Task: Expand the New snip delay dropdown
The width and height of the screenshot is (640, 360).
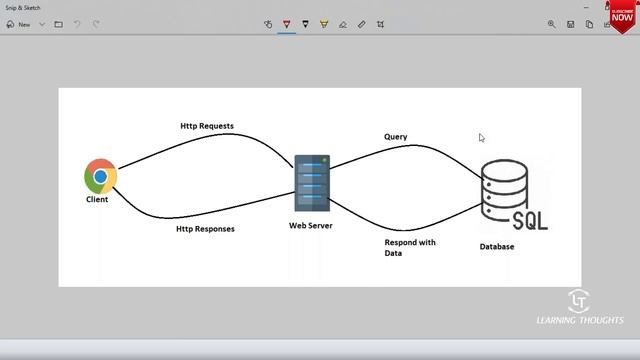Action: coord(42,24)
